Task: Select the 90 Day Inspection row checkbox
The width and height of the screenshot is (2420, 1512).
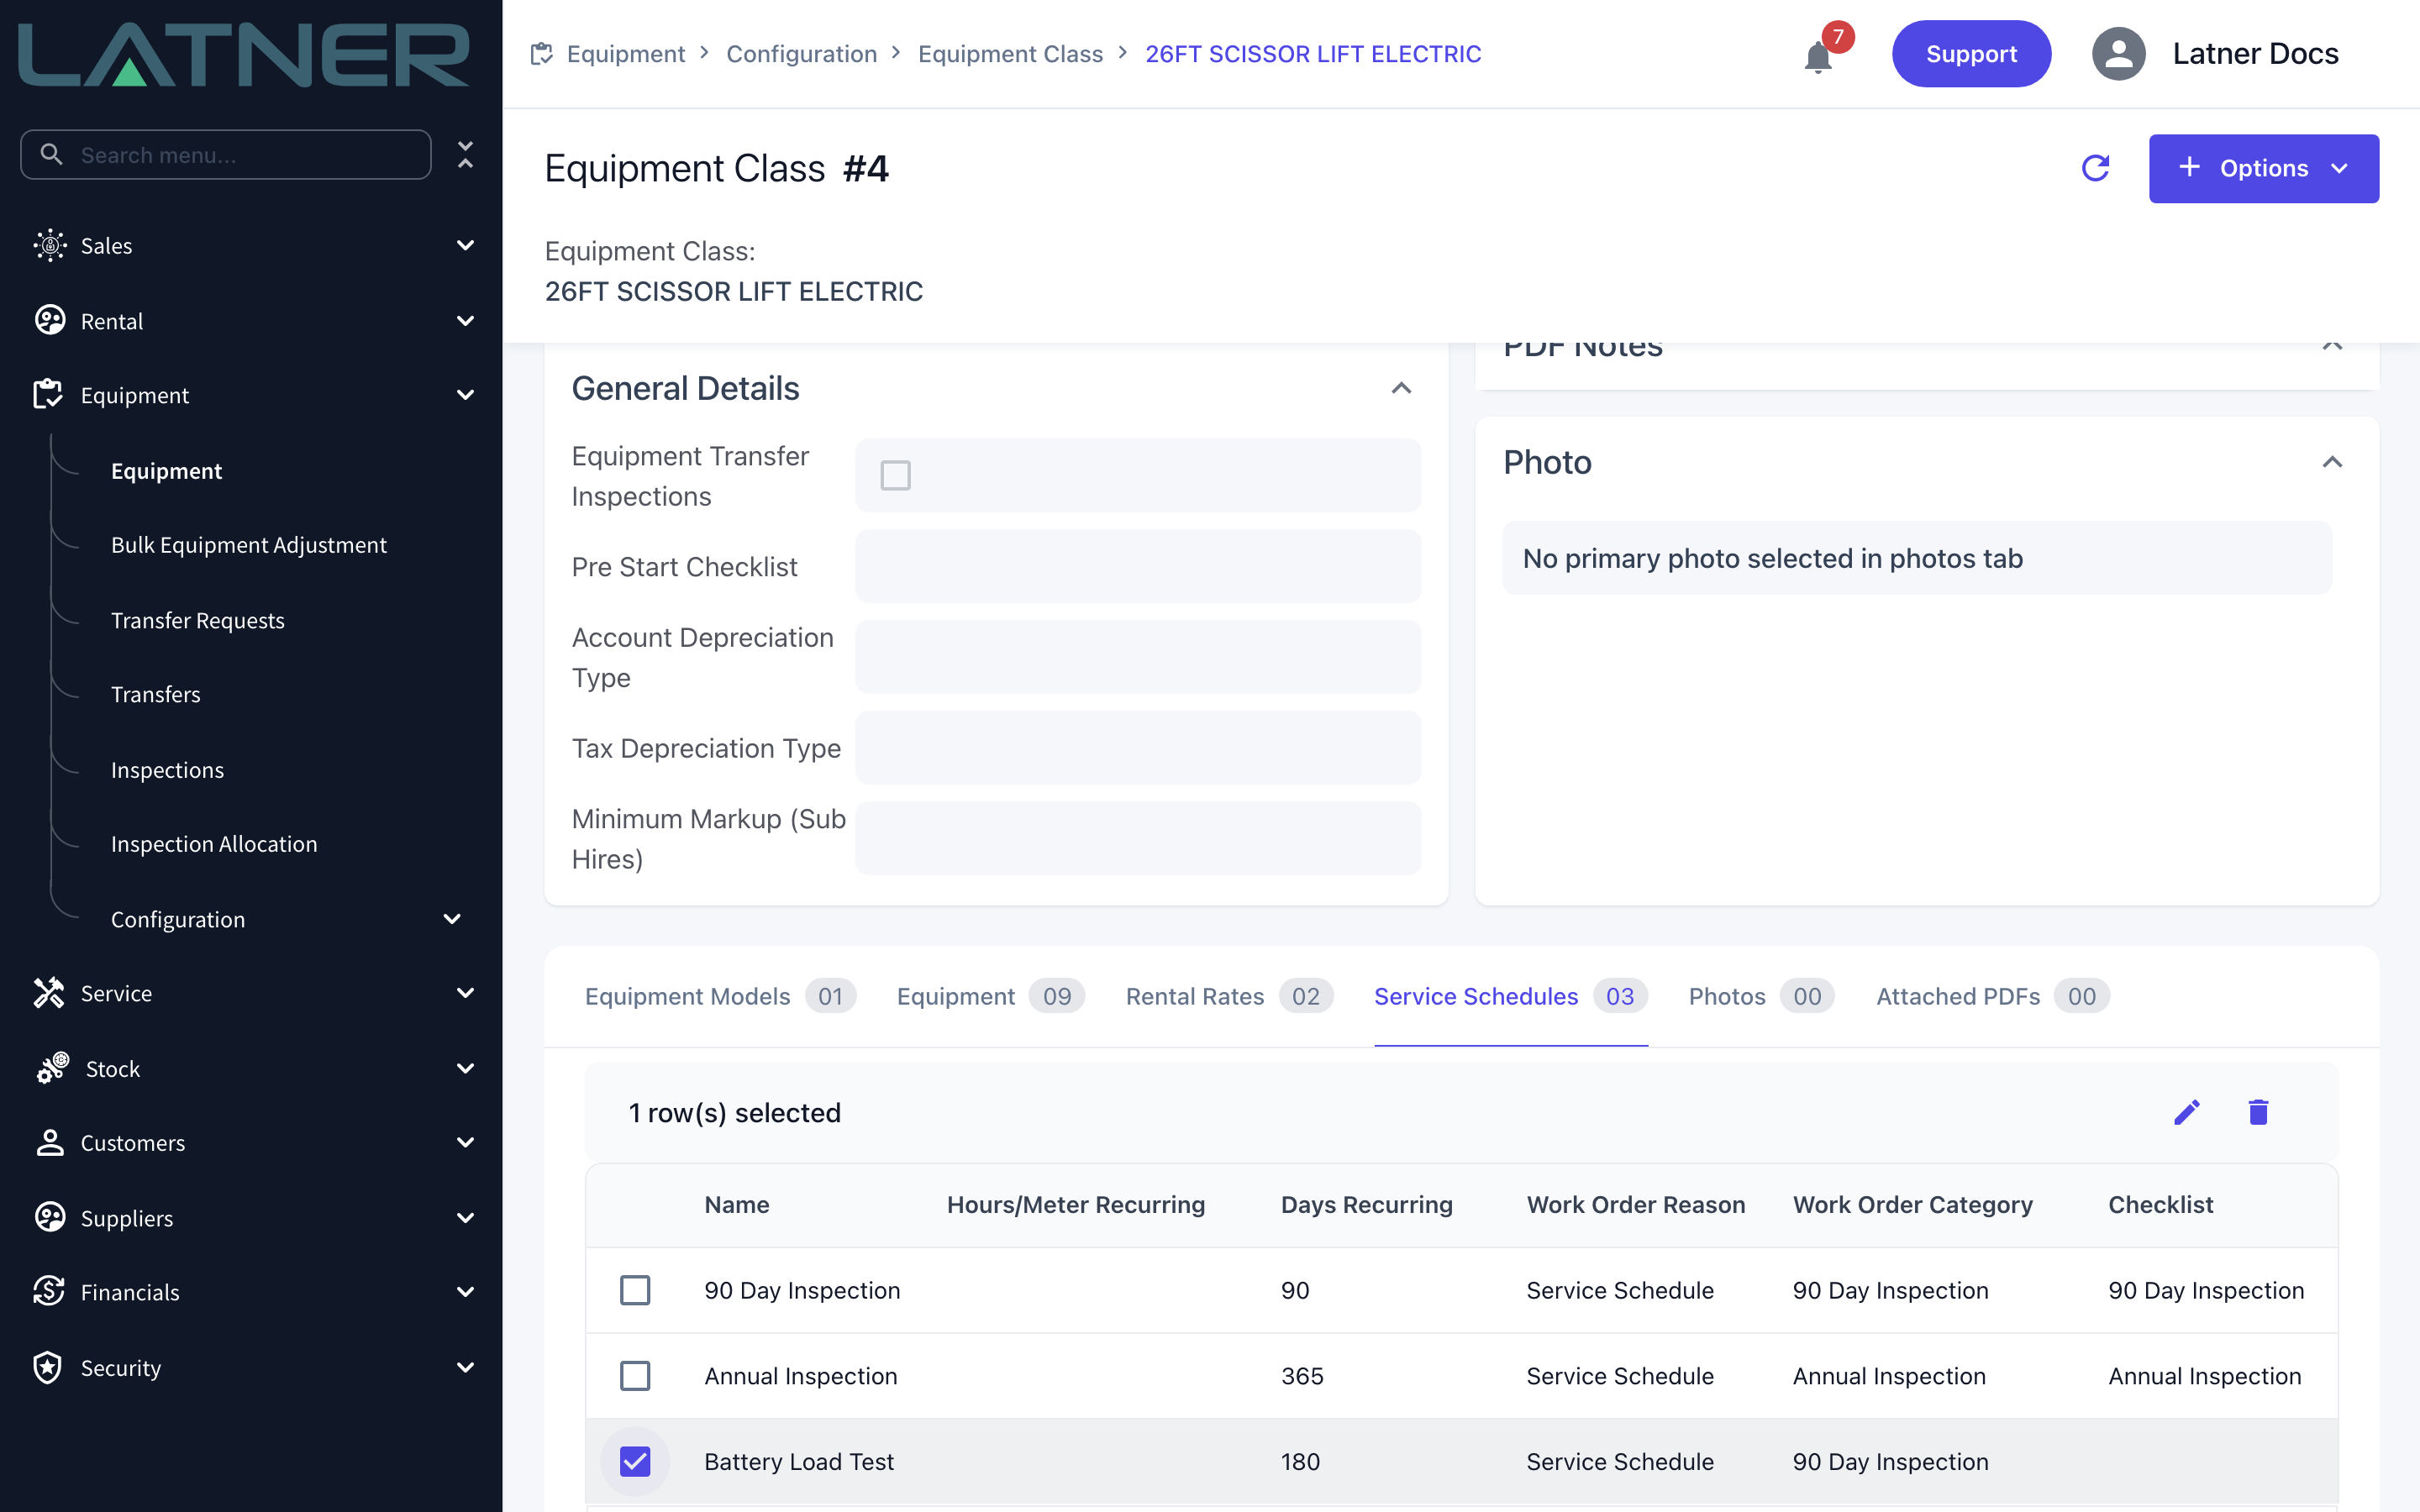Action: click(635, 1290)
